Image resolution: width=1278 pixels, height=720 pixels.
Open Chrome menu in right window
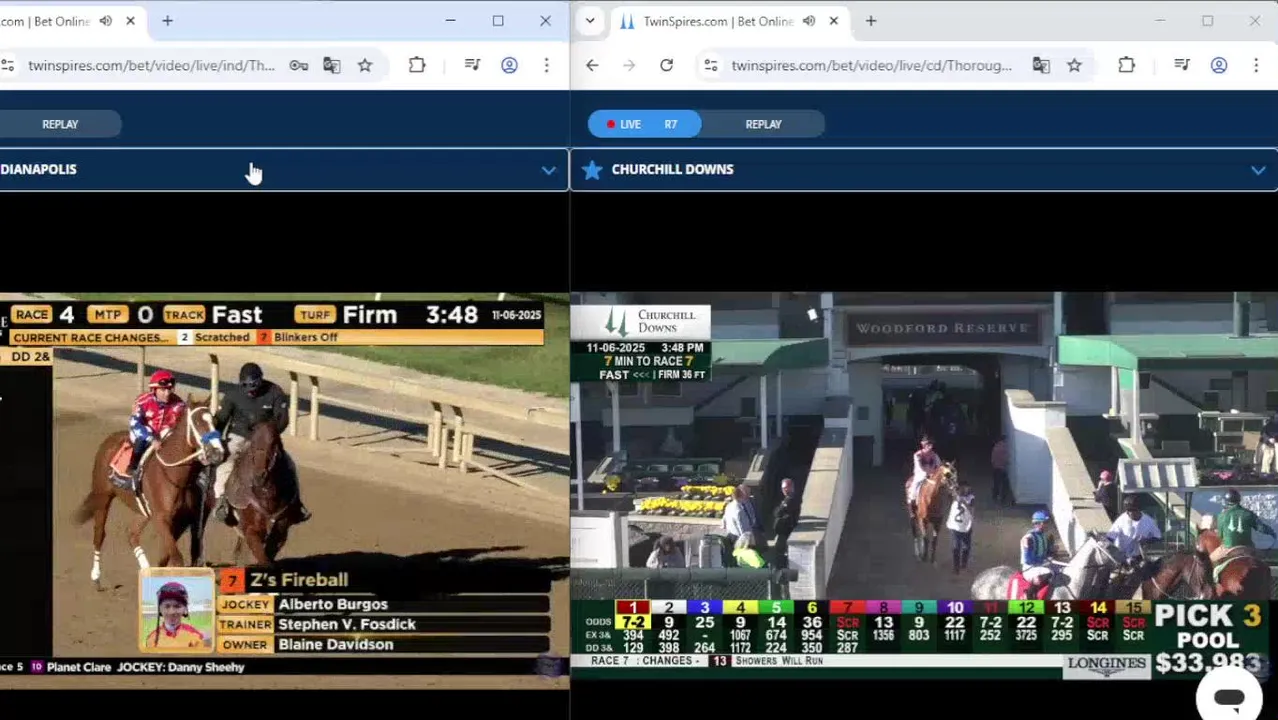1255,65
